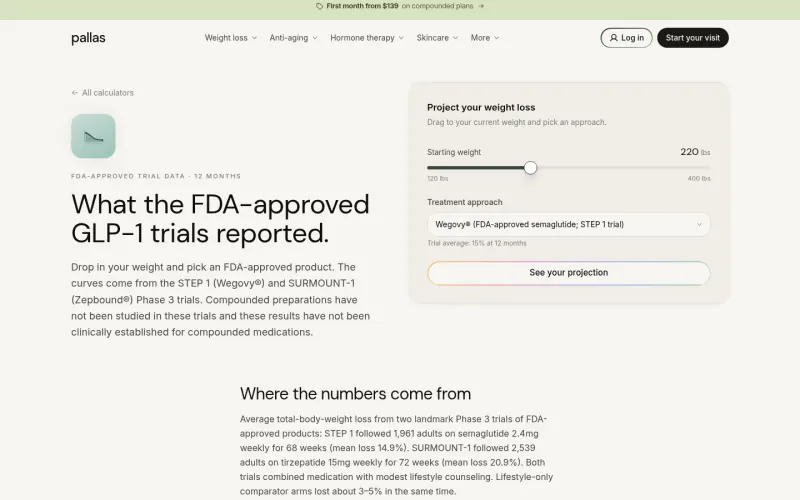Click the '220 lbs' starting weight value
The height and width of the screenshot is (500, 800).
coord(695,152)
